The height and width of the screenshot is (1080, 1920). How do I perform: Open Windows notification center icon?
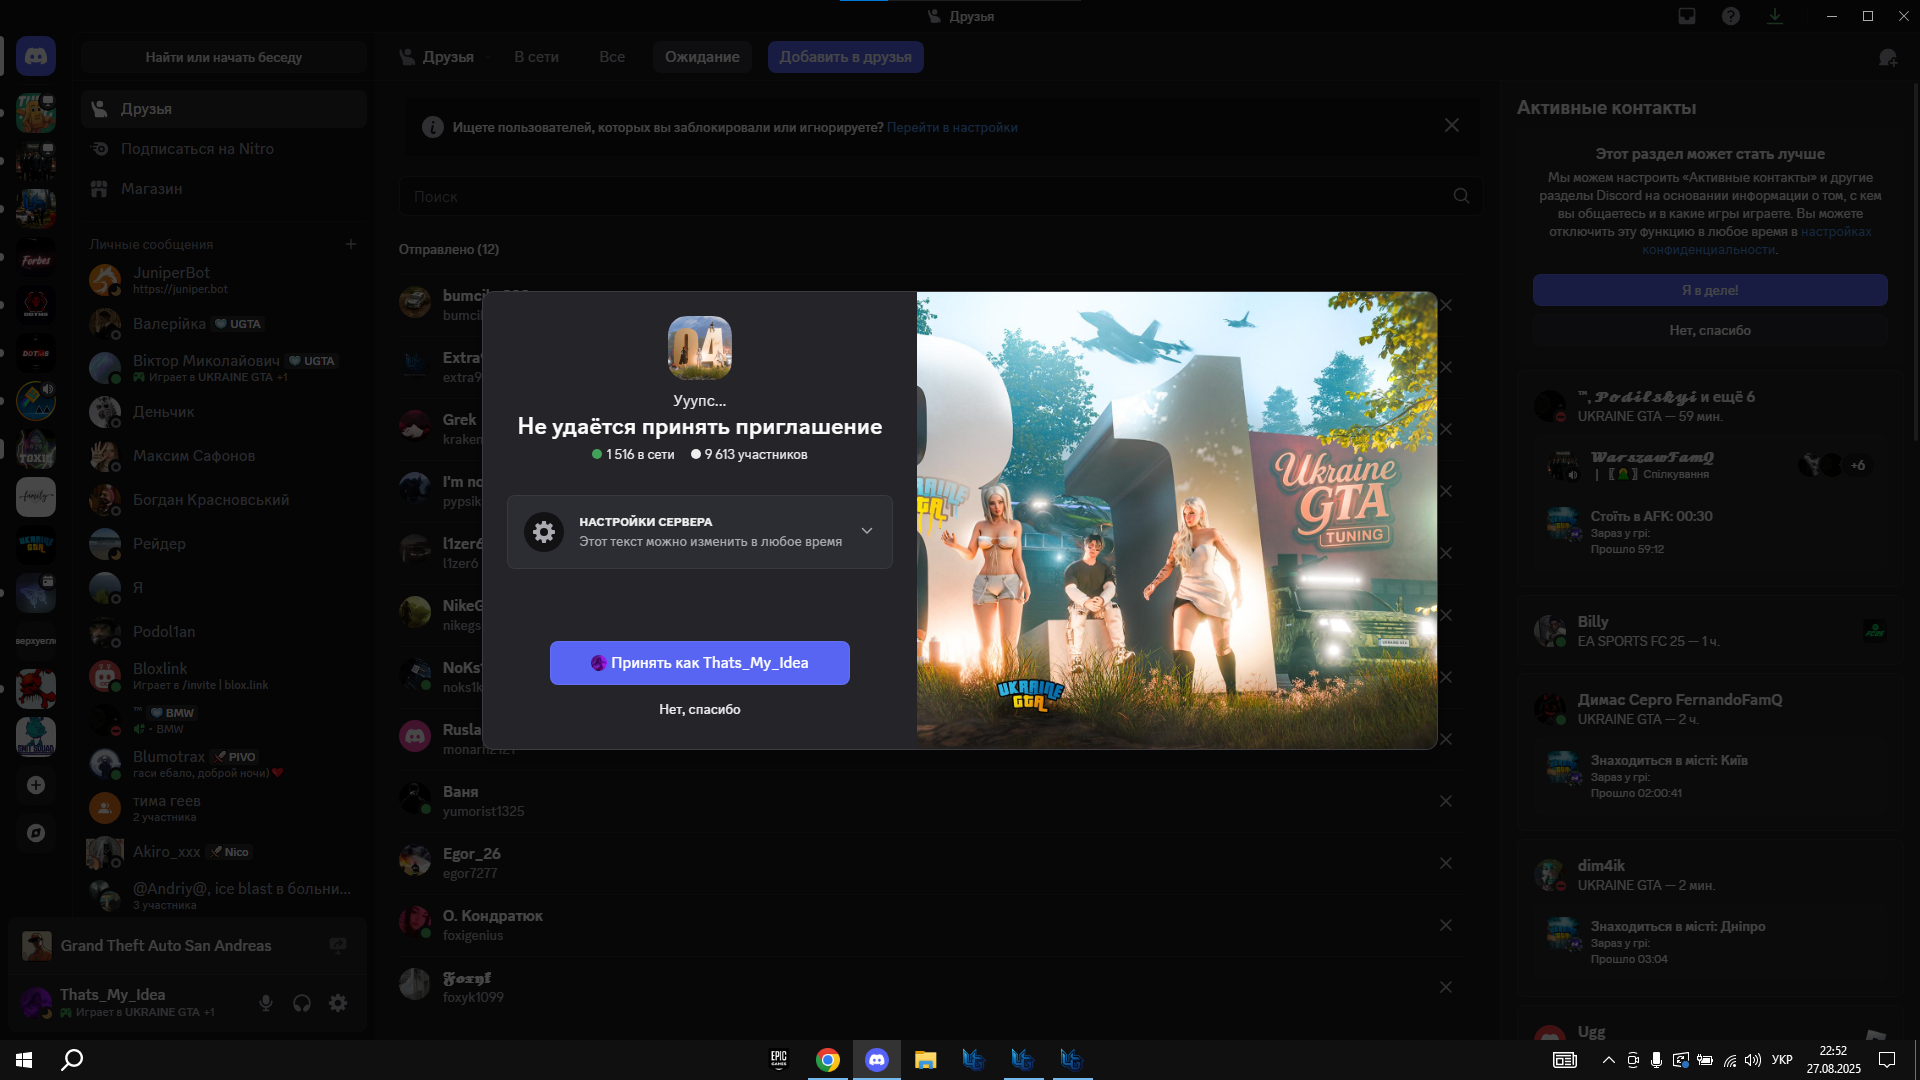tap(1887, 1060)
